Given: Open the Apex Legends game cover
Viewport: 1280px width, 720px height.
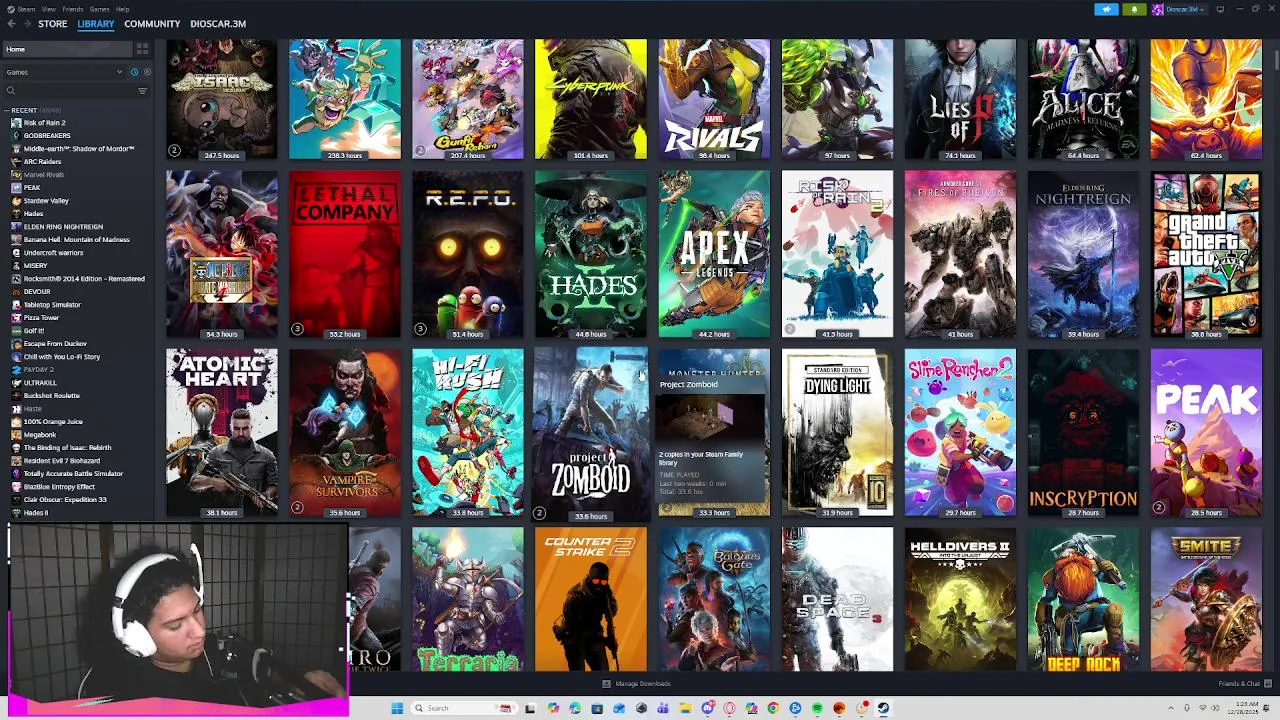Looking at the screenshot, I should (714, 254).
